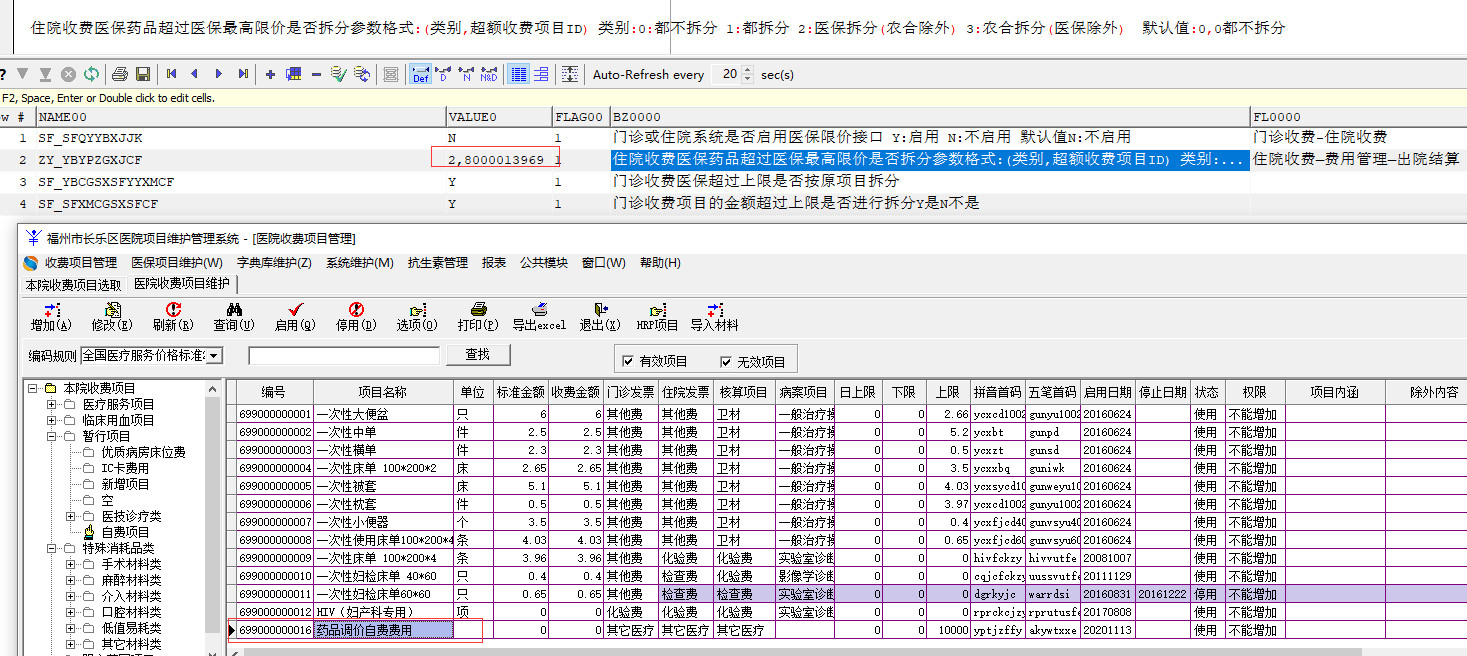Click 打印(P) print toolbar button

478,317
